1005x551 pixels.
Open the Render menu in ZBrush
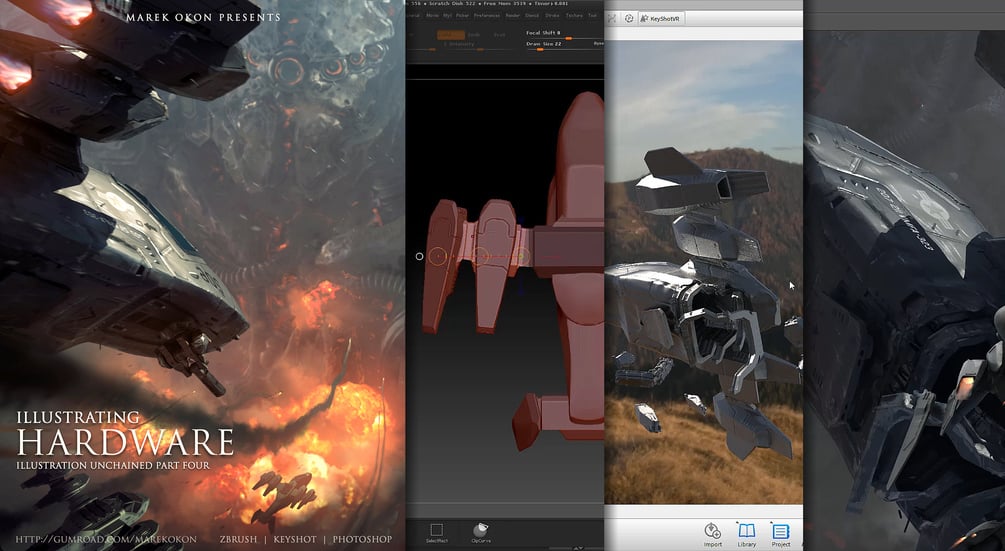pos(513,15)
